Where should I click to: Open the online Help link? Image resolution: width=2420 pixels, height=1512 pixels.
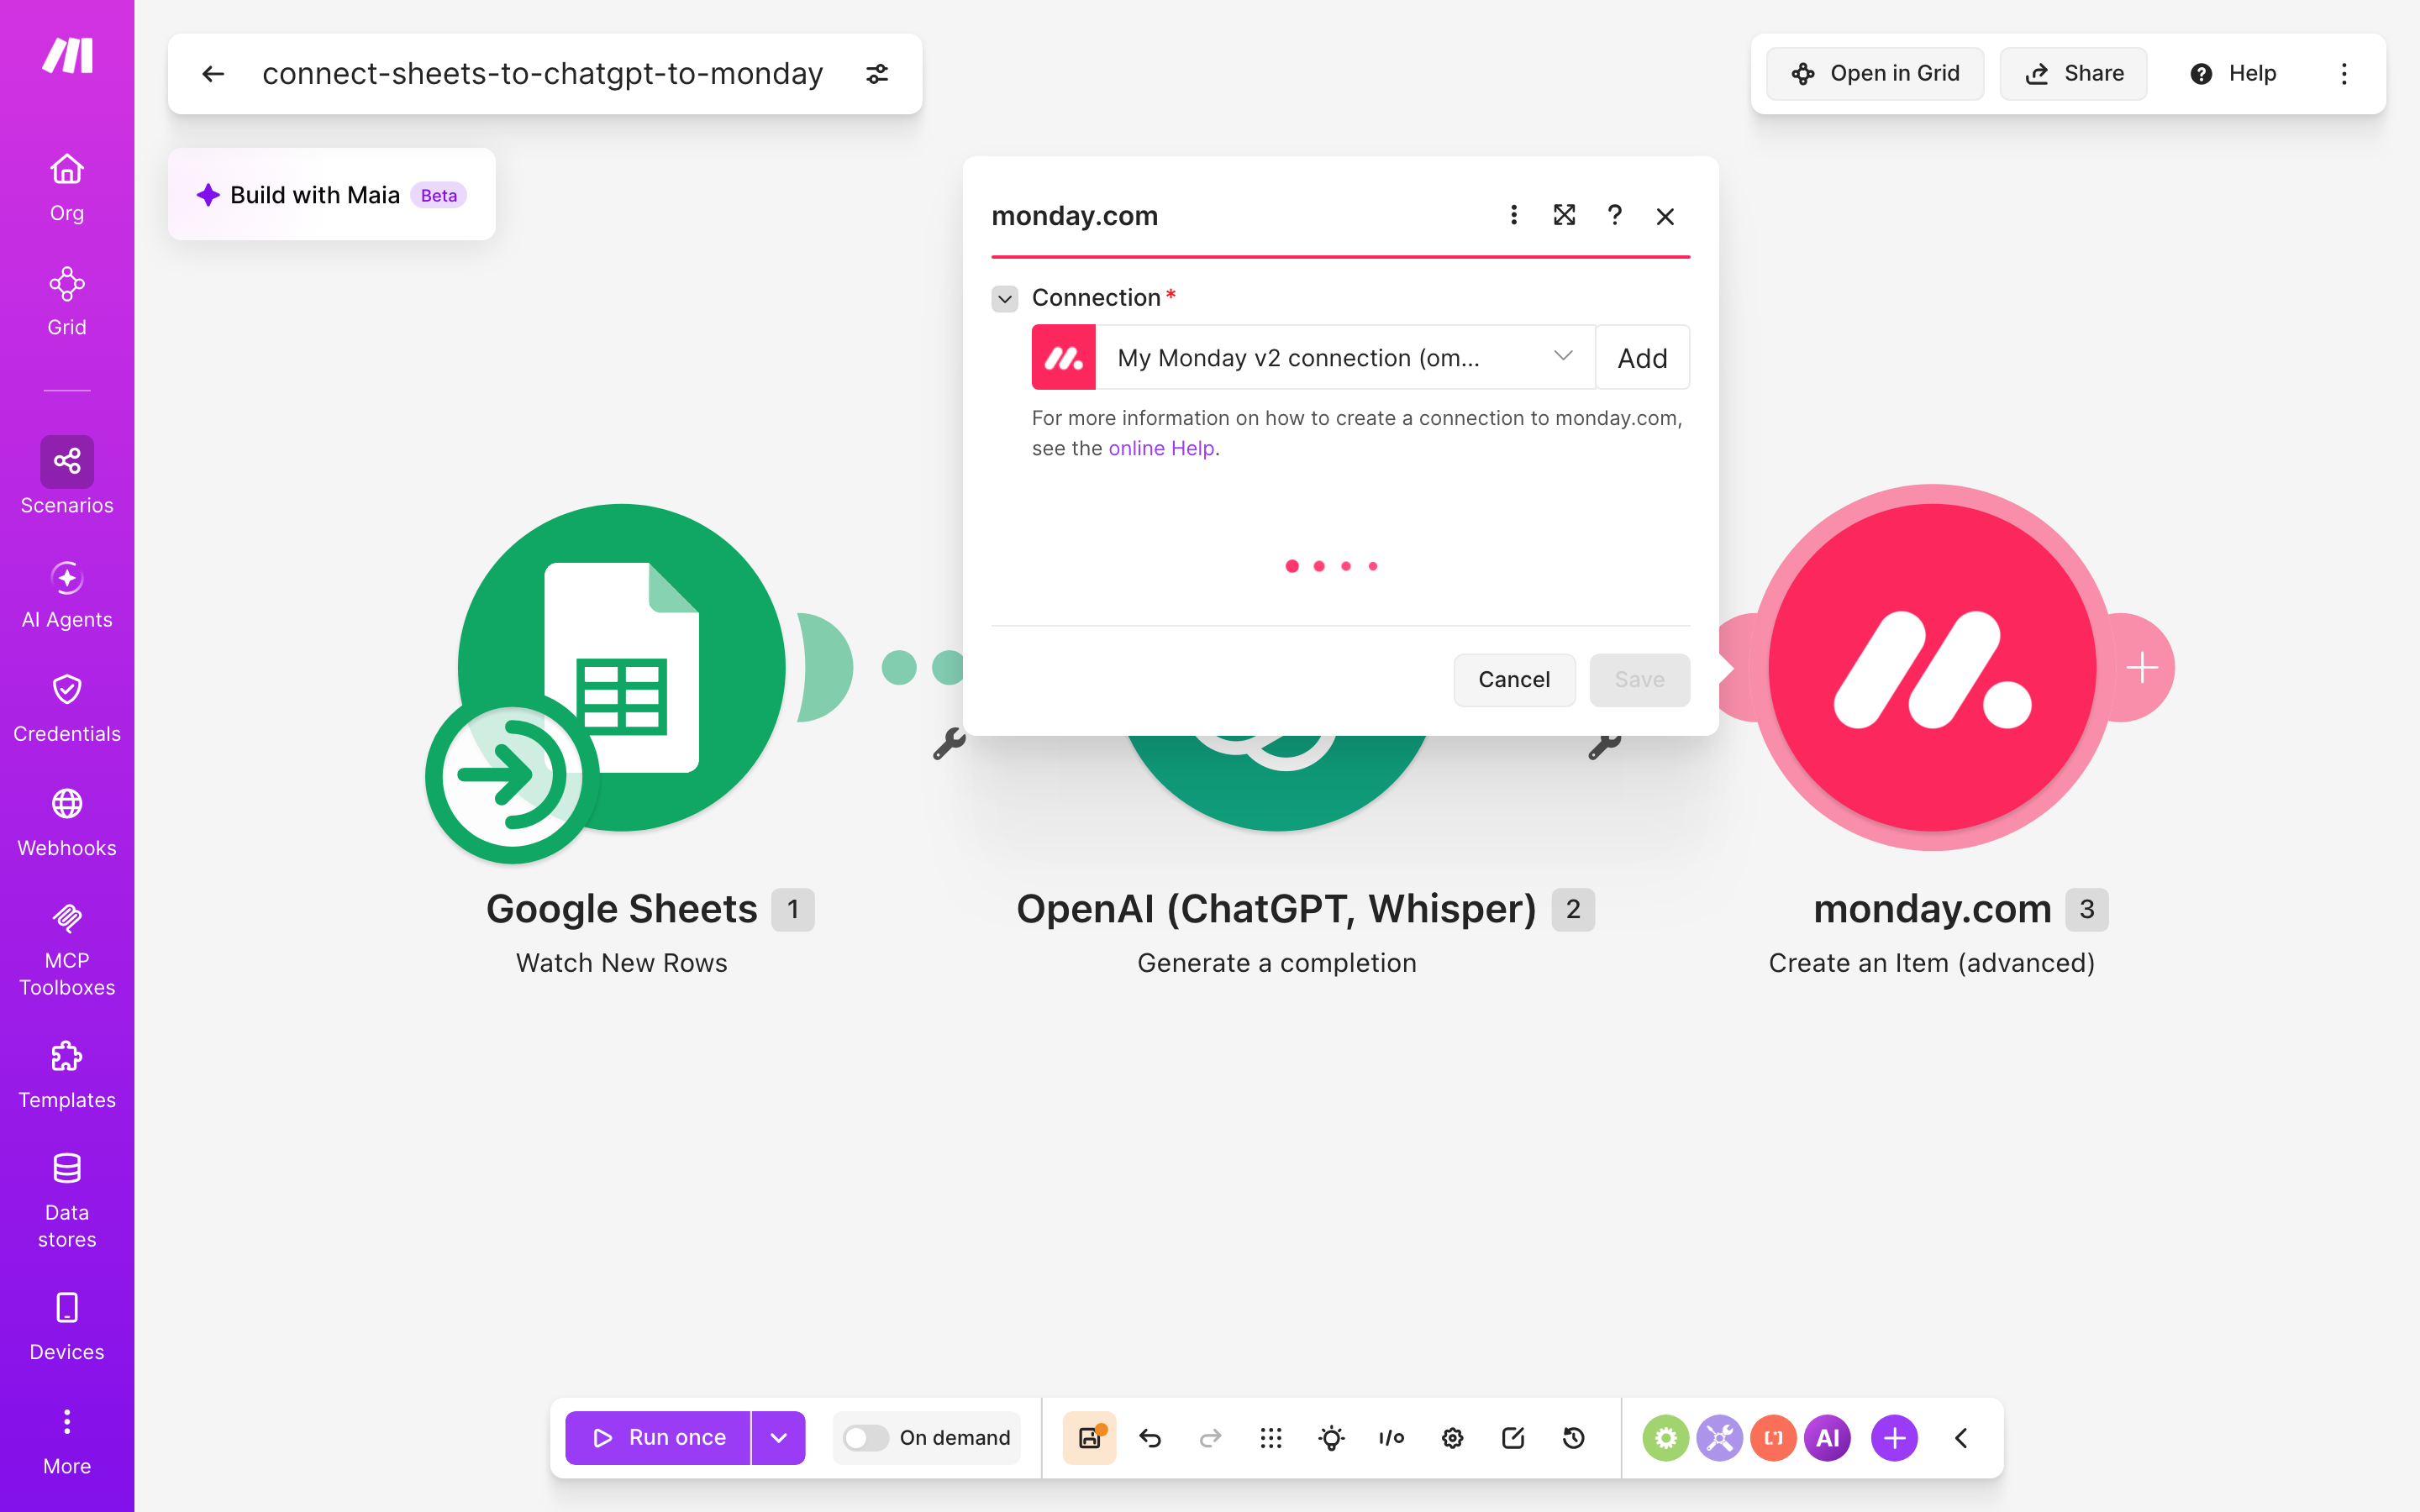[1161, 448]
